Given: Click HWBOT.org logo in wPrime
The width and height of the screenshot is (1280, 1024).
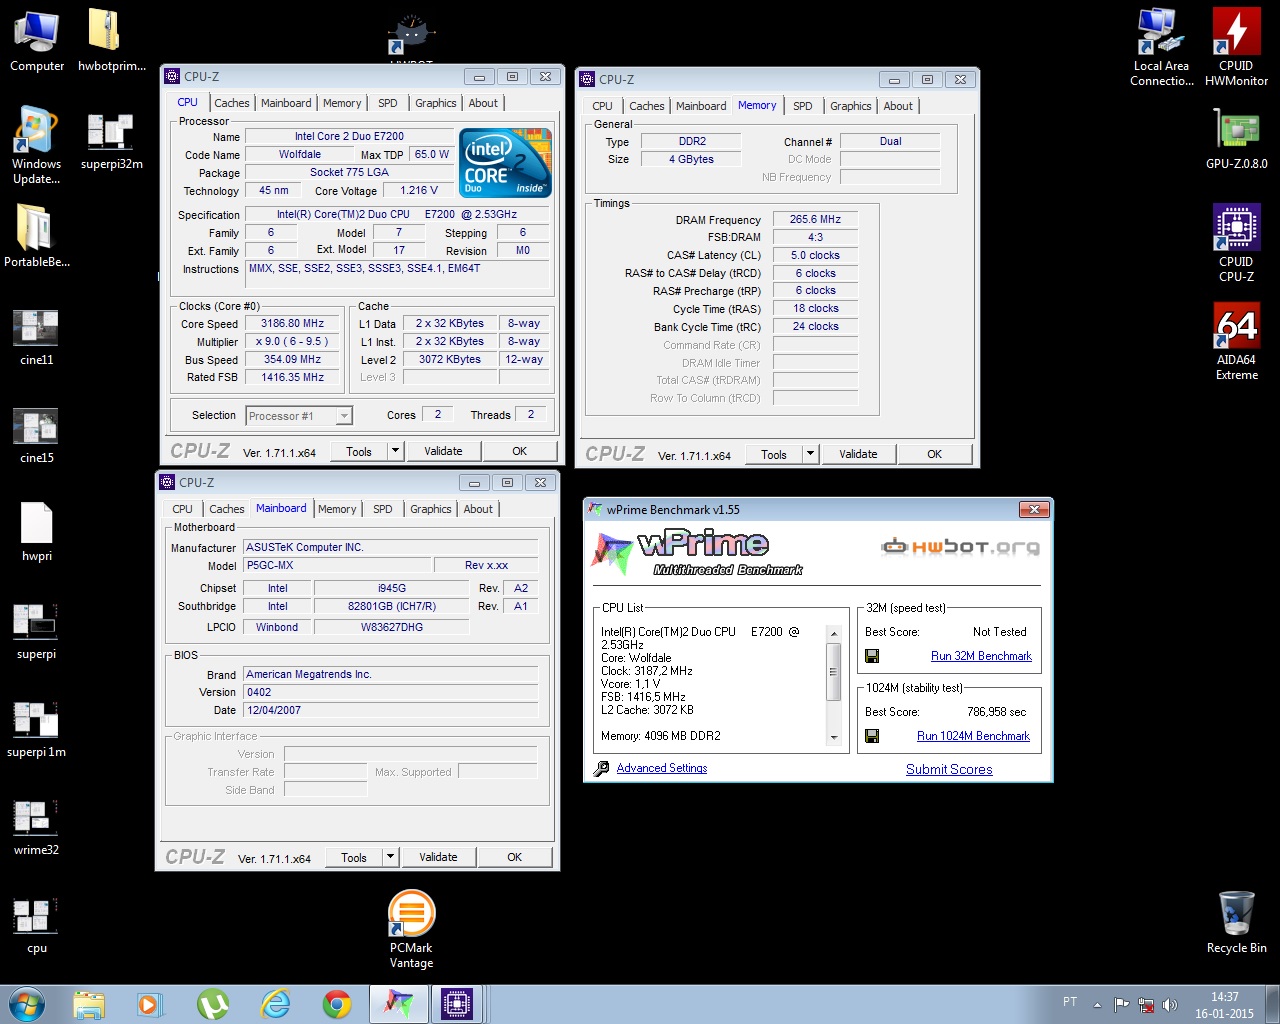Looking at the screenshot, I should (x=960, y=546).
